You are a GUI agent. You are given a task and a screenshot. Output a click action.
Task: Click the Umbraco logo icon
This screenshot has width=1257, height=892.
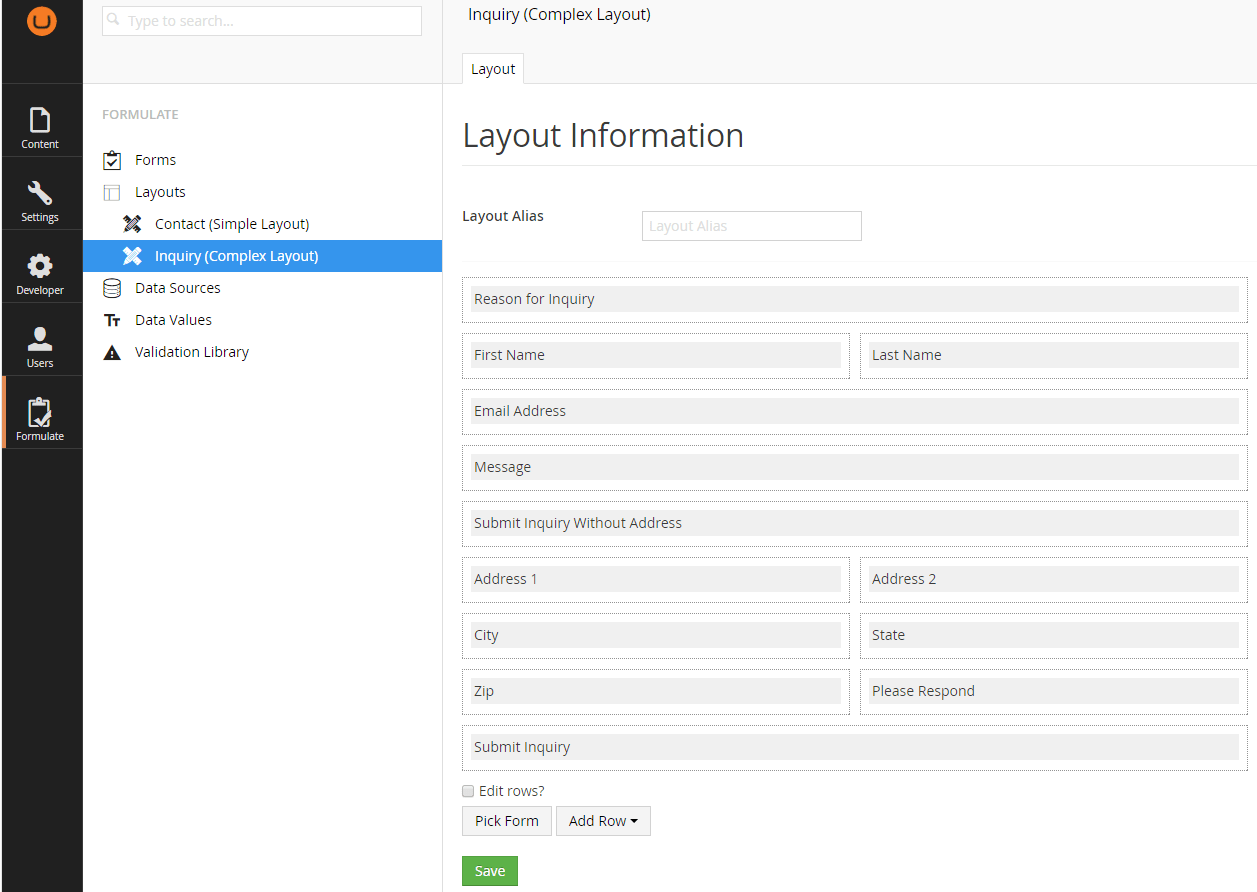point(41,21)
